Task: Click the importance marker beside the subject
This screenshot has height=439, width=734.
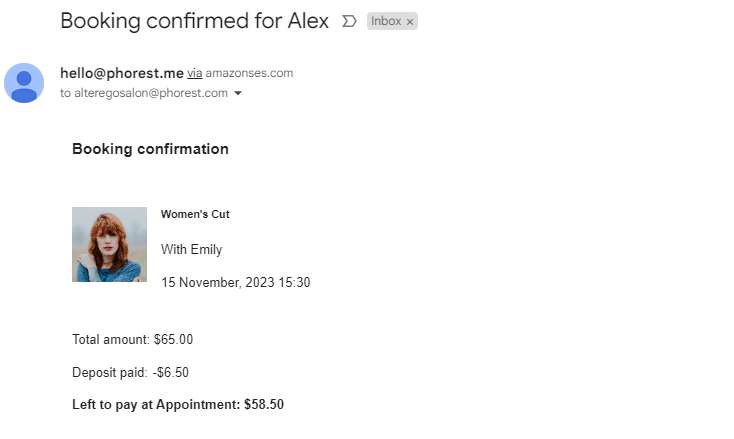Action: (x=349, y=21)
